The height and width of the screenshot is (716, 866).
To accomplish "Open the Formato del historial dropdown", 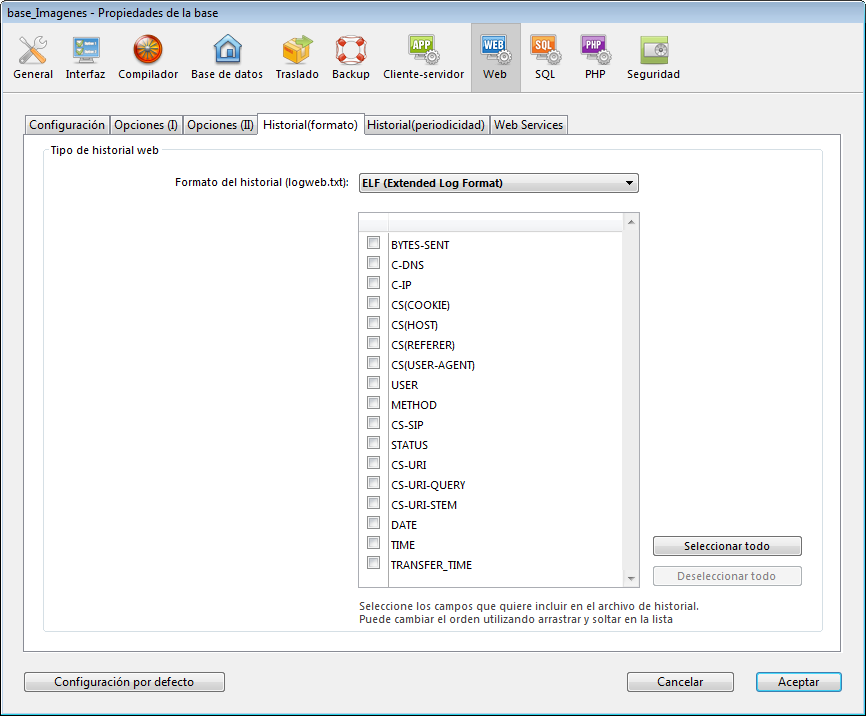I will click(x=499, y=183).
